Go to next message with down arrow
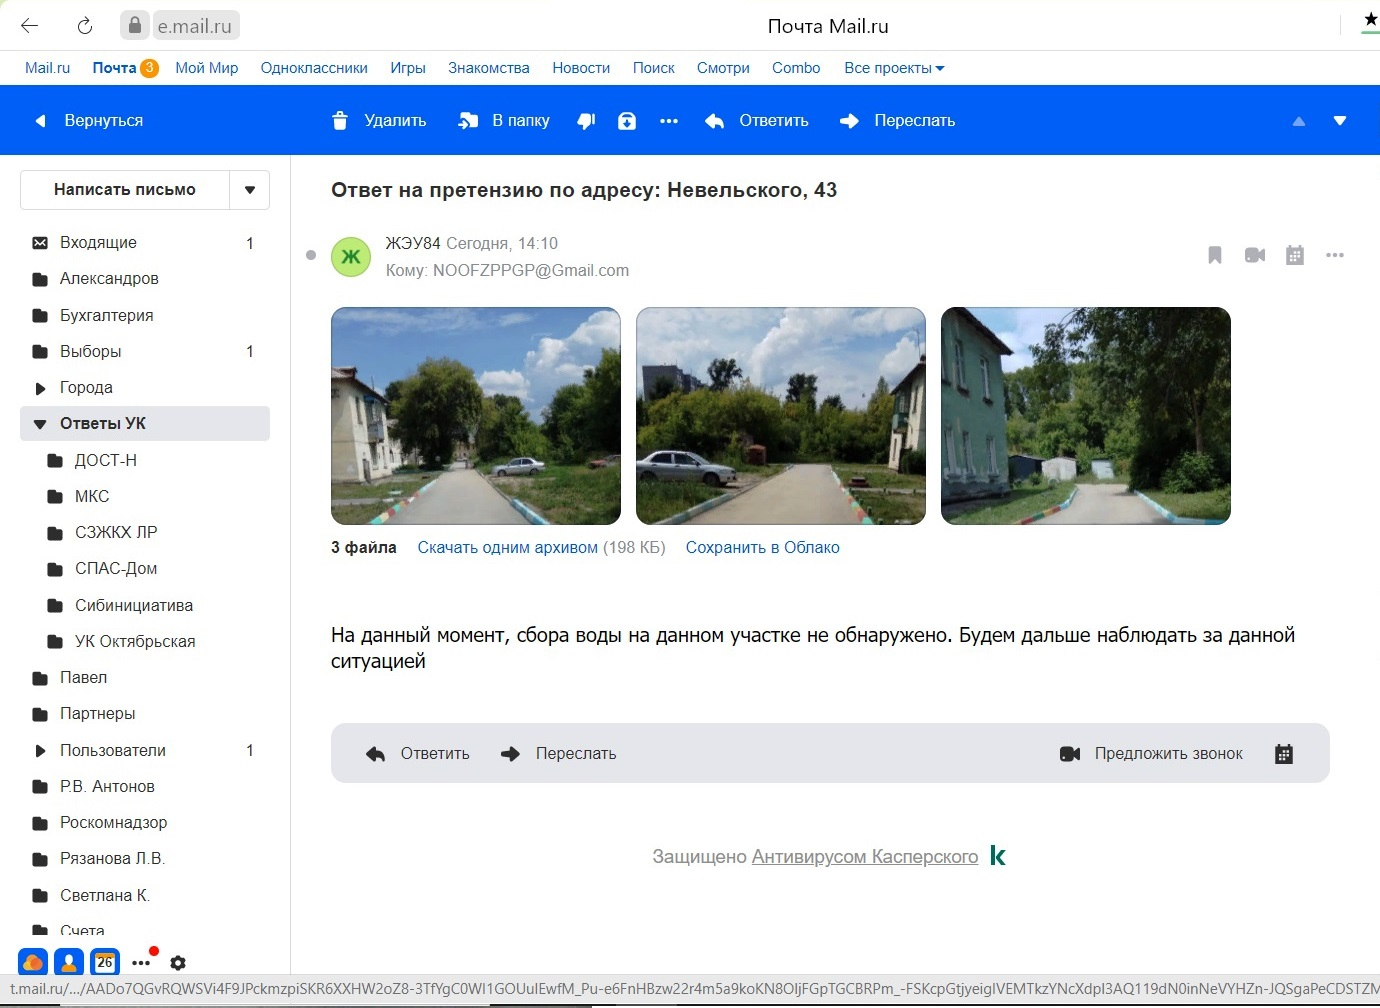 point(1340,121)
